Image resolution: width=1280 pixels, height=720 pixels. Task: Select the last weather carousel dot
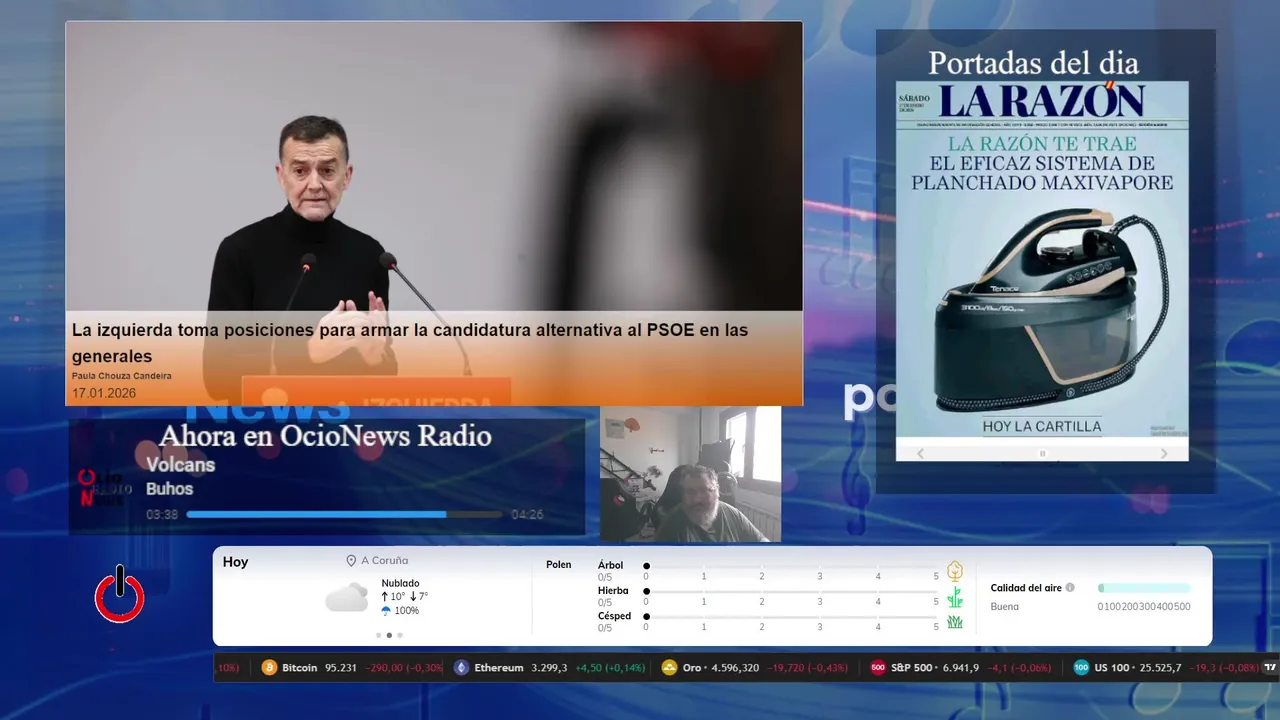[400, 635]
